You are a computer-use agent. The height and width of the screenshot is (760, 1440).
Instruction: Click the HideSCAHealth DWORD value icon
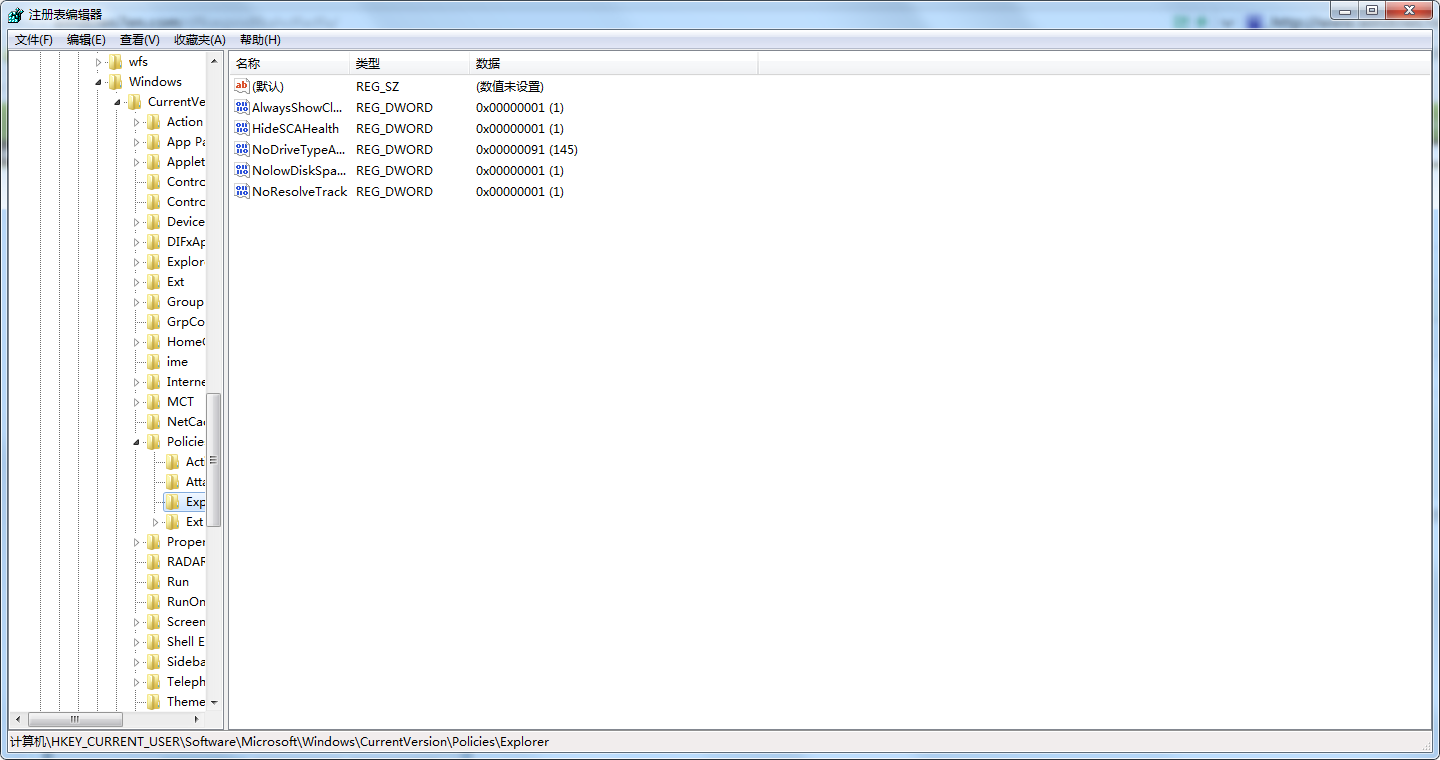pos(242,128)
